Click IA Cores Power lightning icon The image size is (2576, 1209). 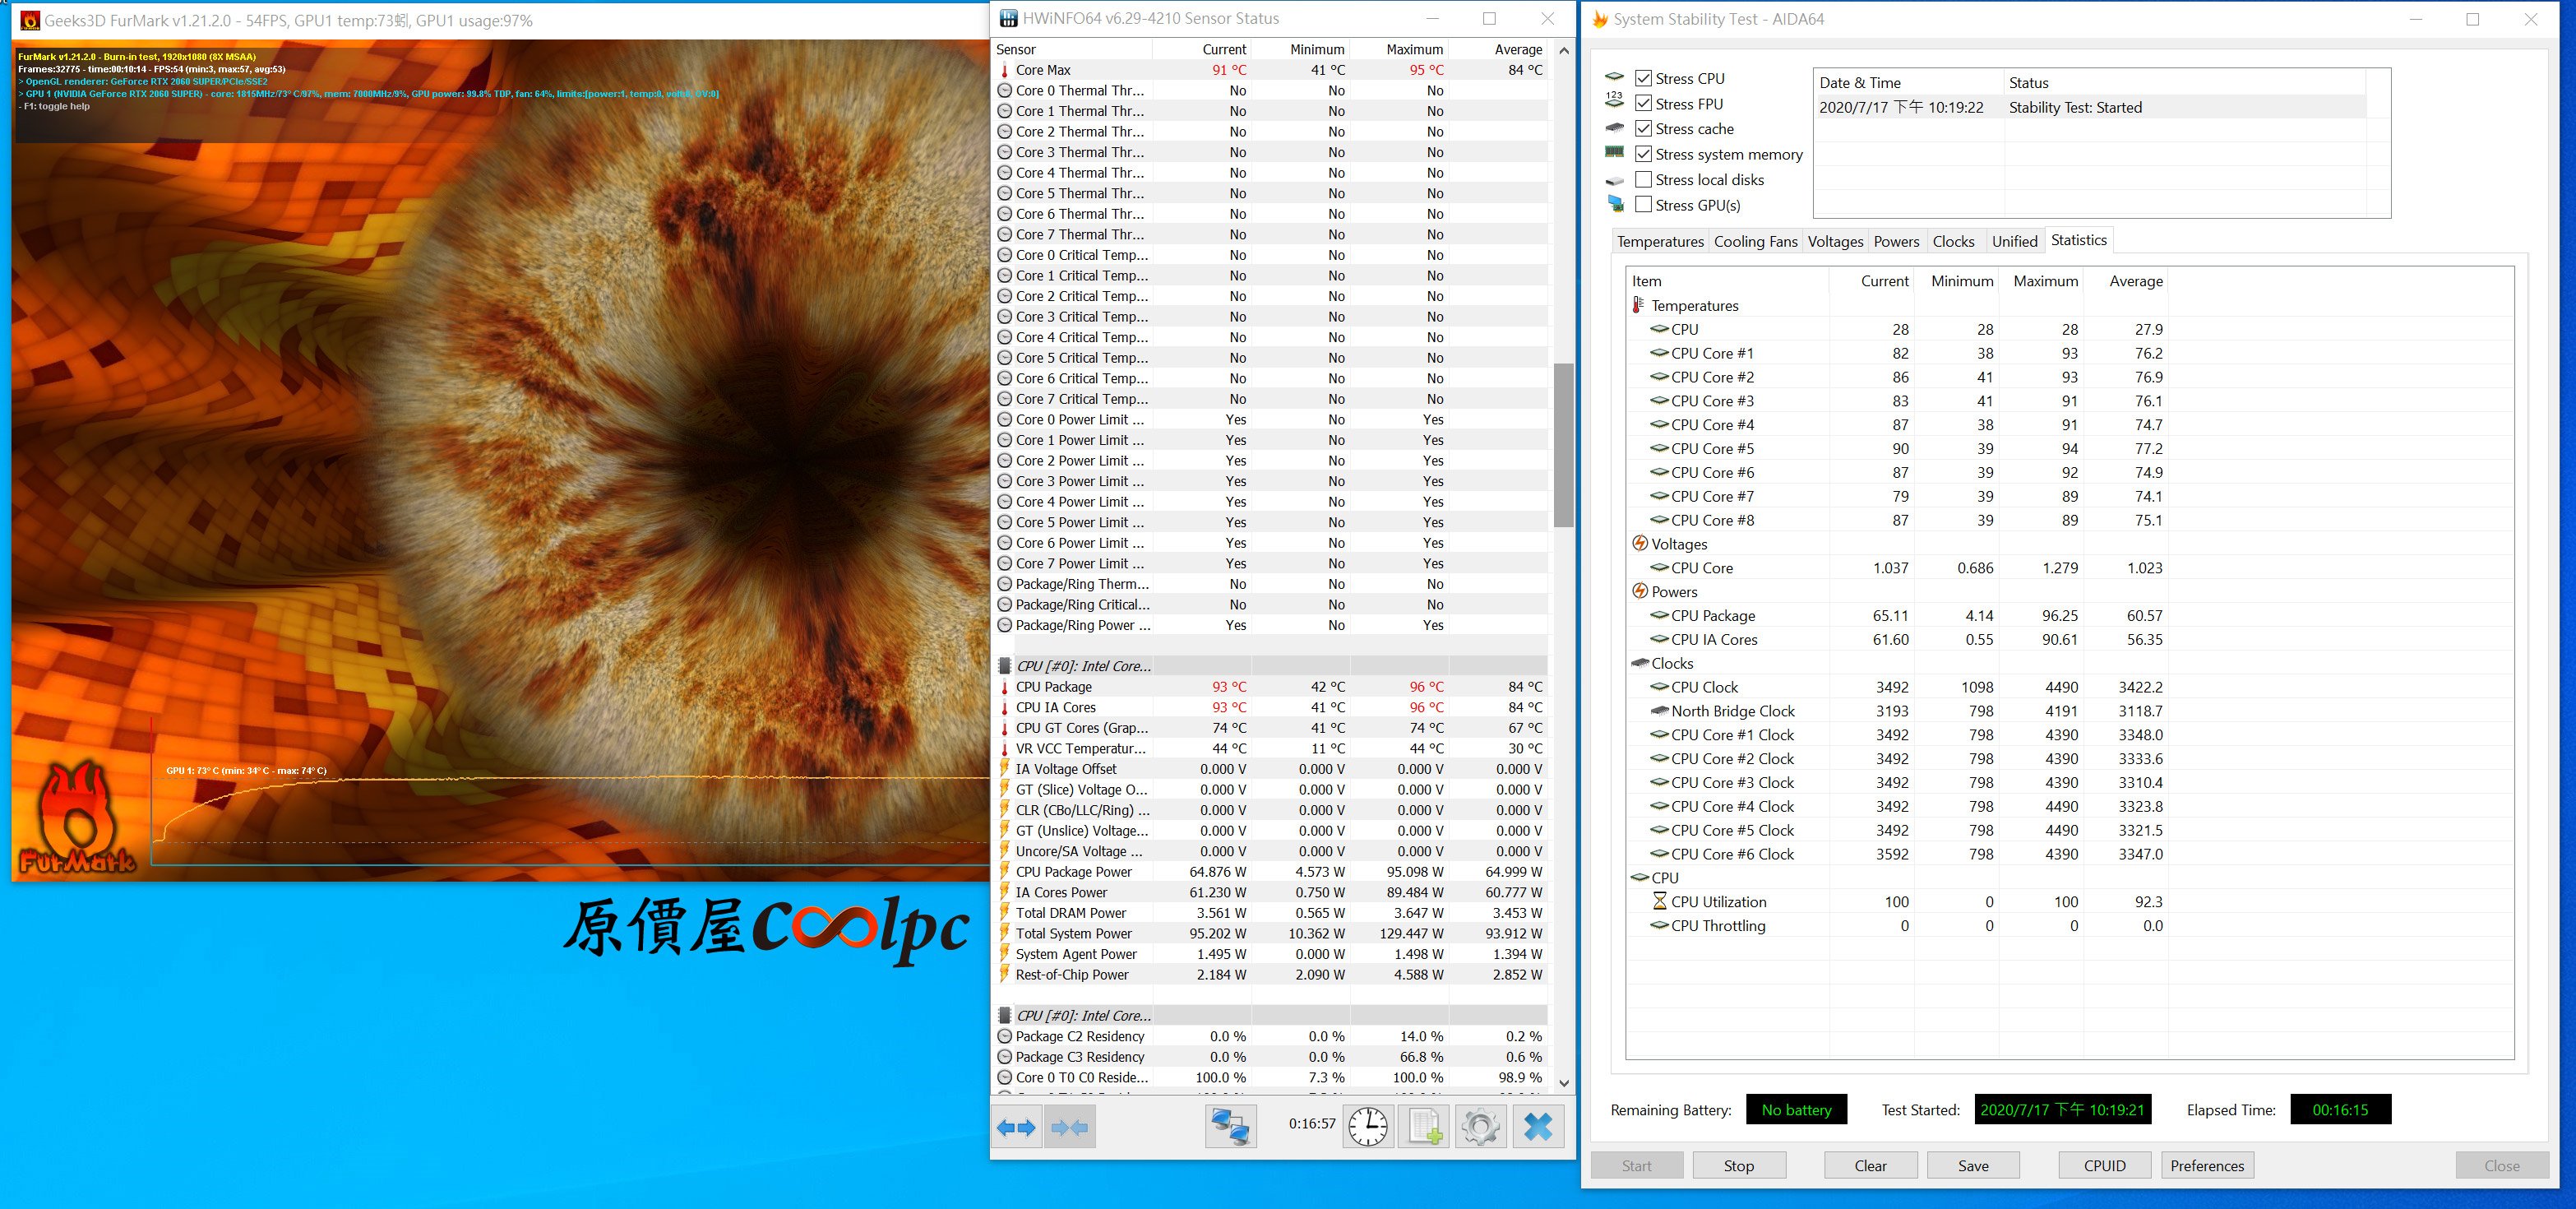(x=1004, y=892)
